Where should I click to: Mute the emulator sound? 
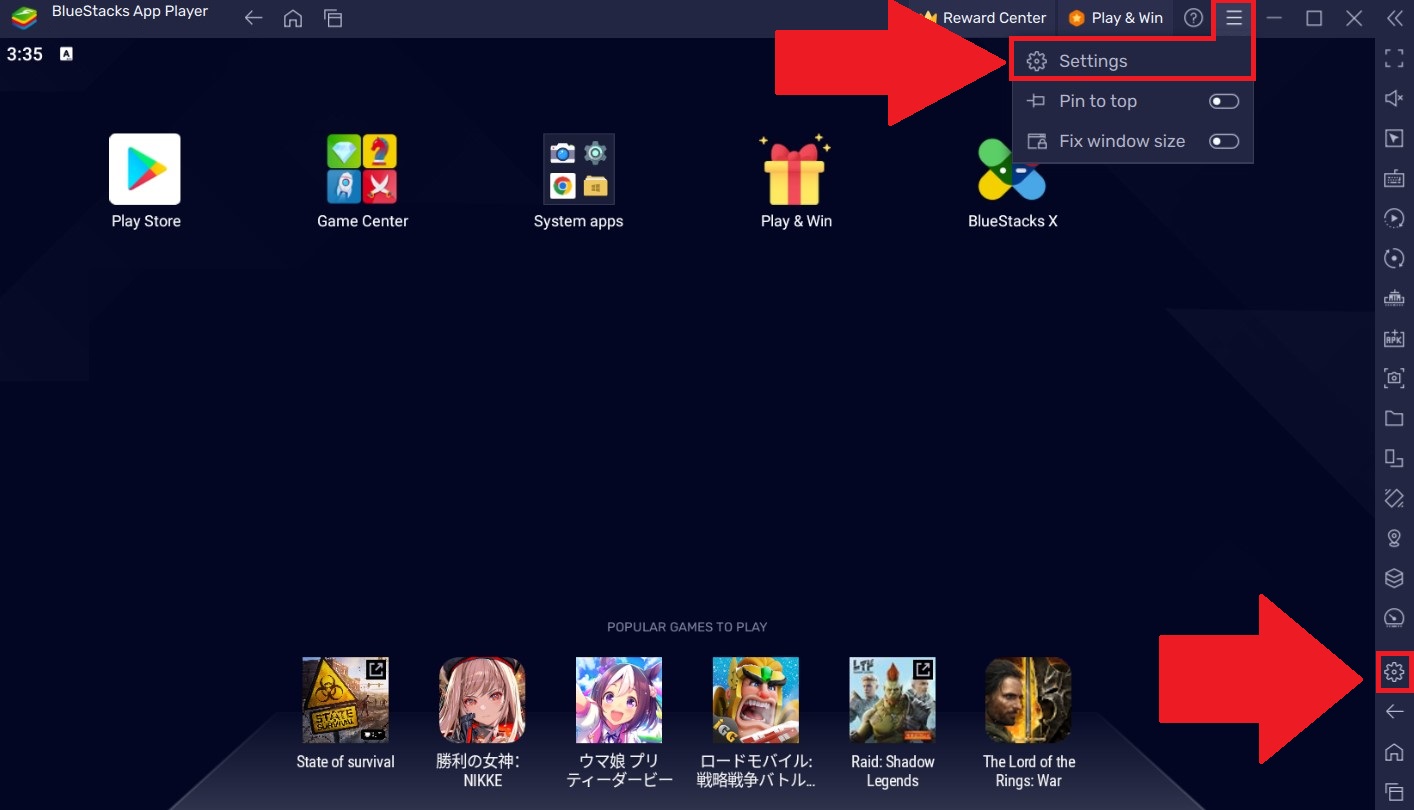(x=1393, y=98)
